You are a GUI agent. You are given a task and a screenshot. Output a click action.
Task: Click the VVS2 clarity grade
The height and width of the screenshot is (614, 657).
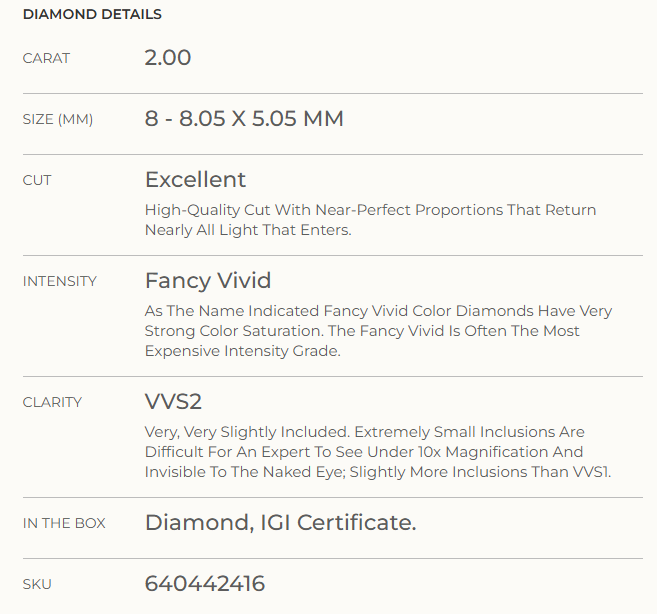point(173,402)
